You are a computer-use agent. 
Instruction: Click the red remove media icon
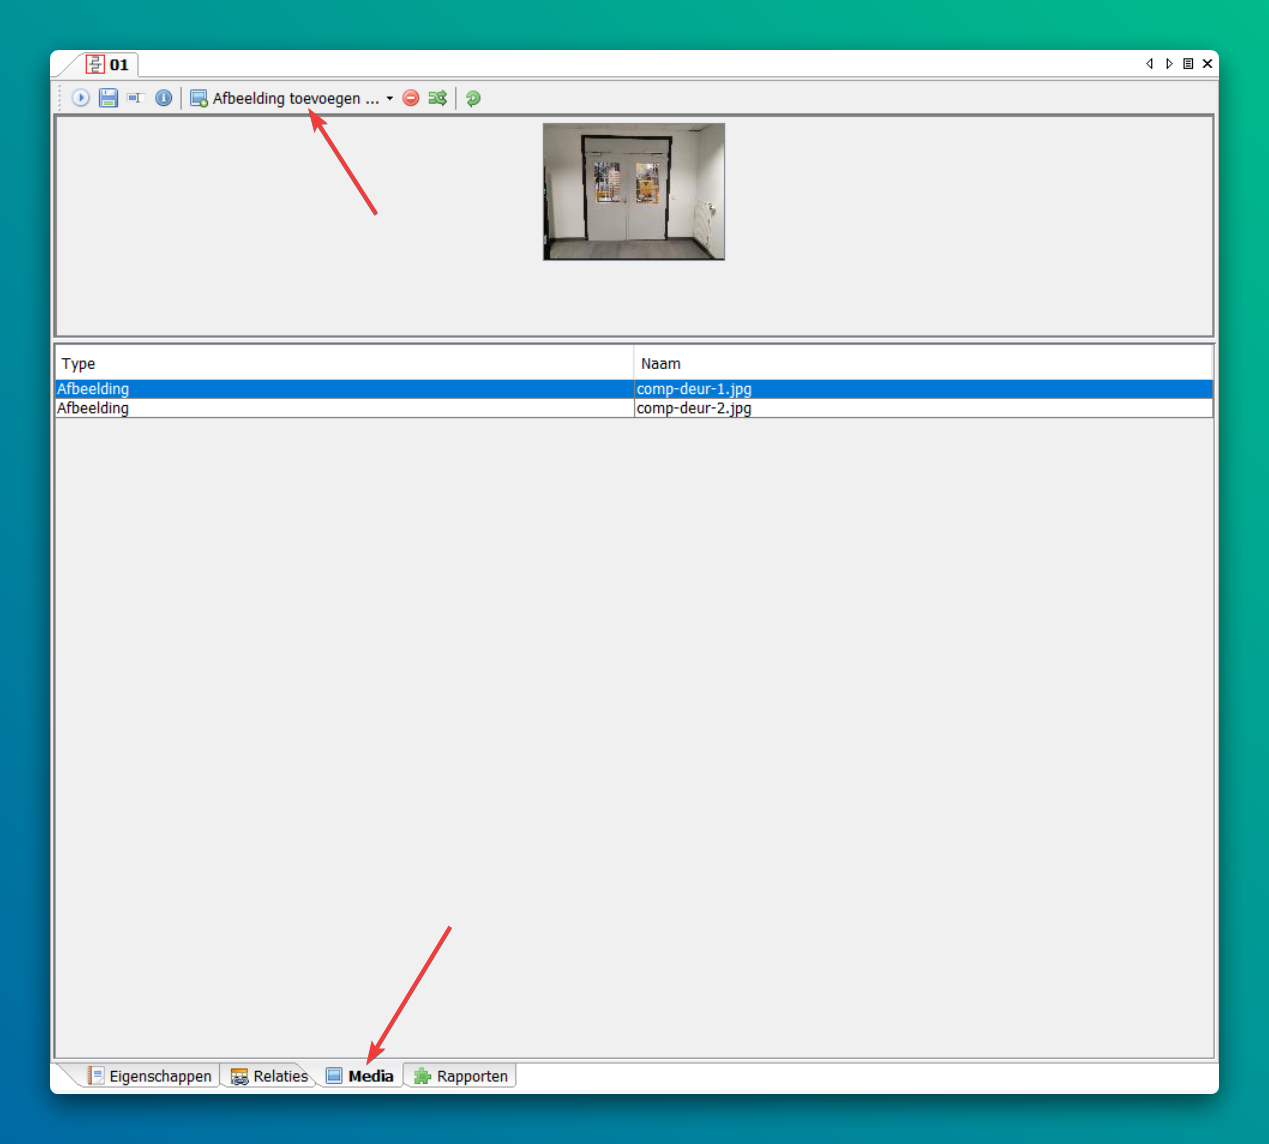pos(411,98)
